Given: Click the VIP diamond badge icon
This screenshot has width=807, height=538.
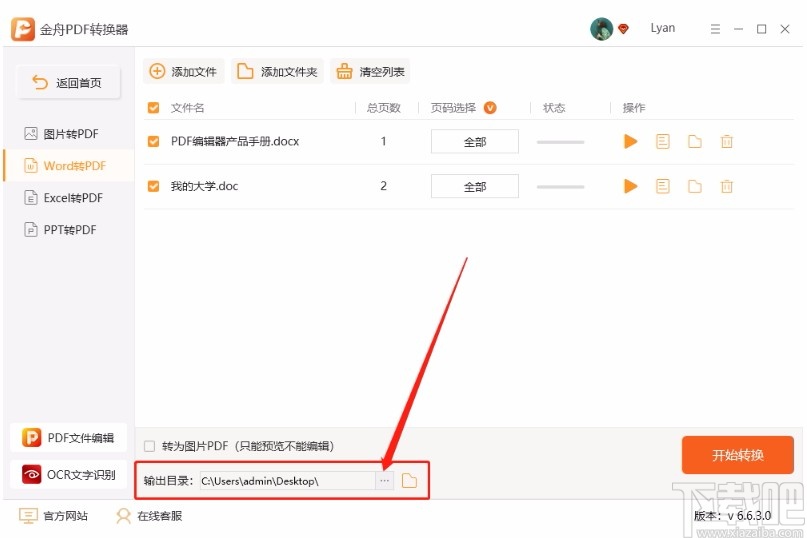Looking at the screenshot, I should click(x=623, y=29).
